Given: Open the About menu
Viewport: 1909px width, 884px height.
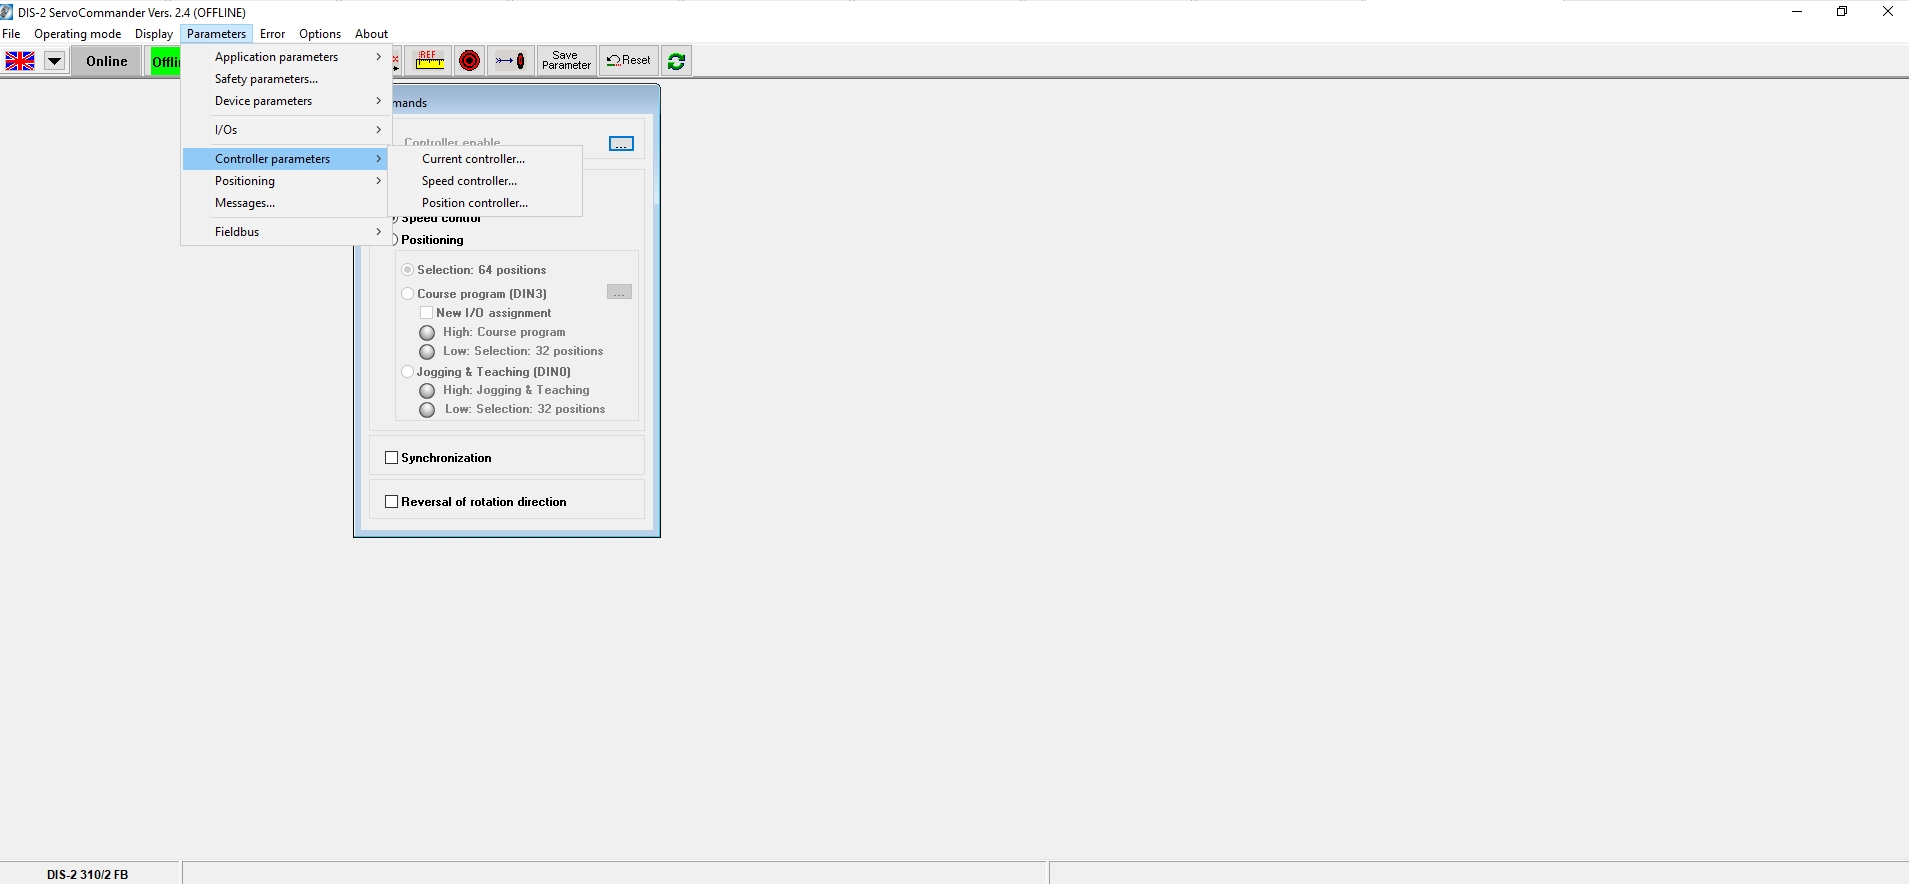Looking at the screenshot, I should click(x=371, y=34).
